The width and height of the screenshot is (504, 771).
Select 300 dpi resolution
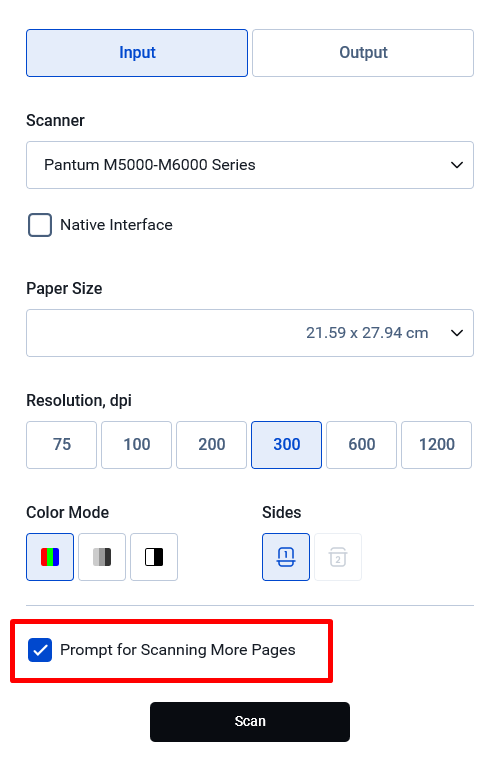[287, 445]
